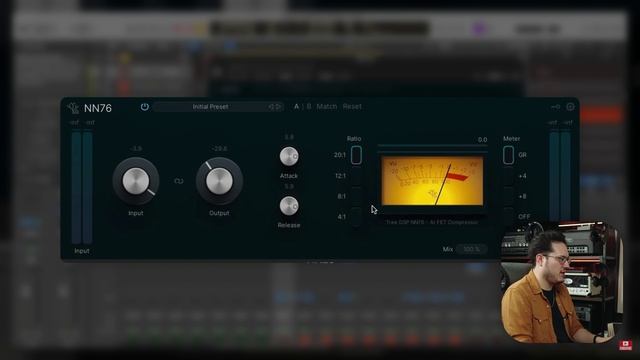
Task: Click the Meter section label
Action: (511, 139)
